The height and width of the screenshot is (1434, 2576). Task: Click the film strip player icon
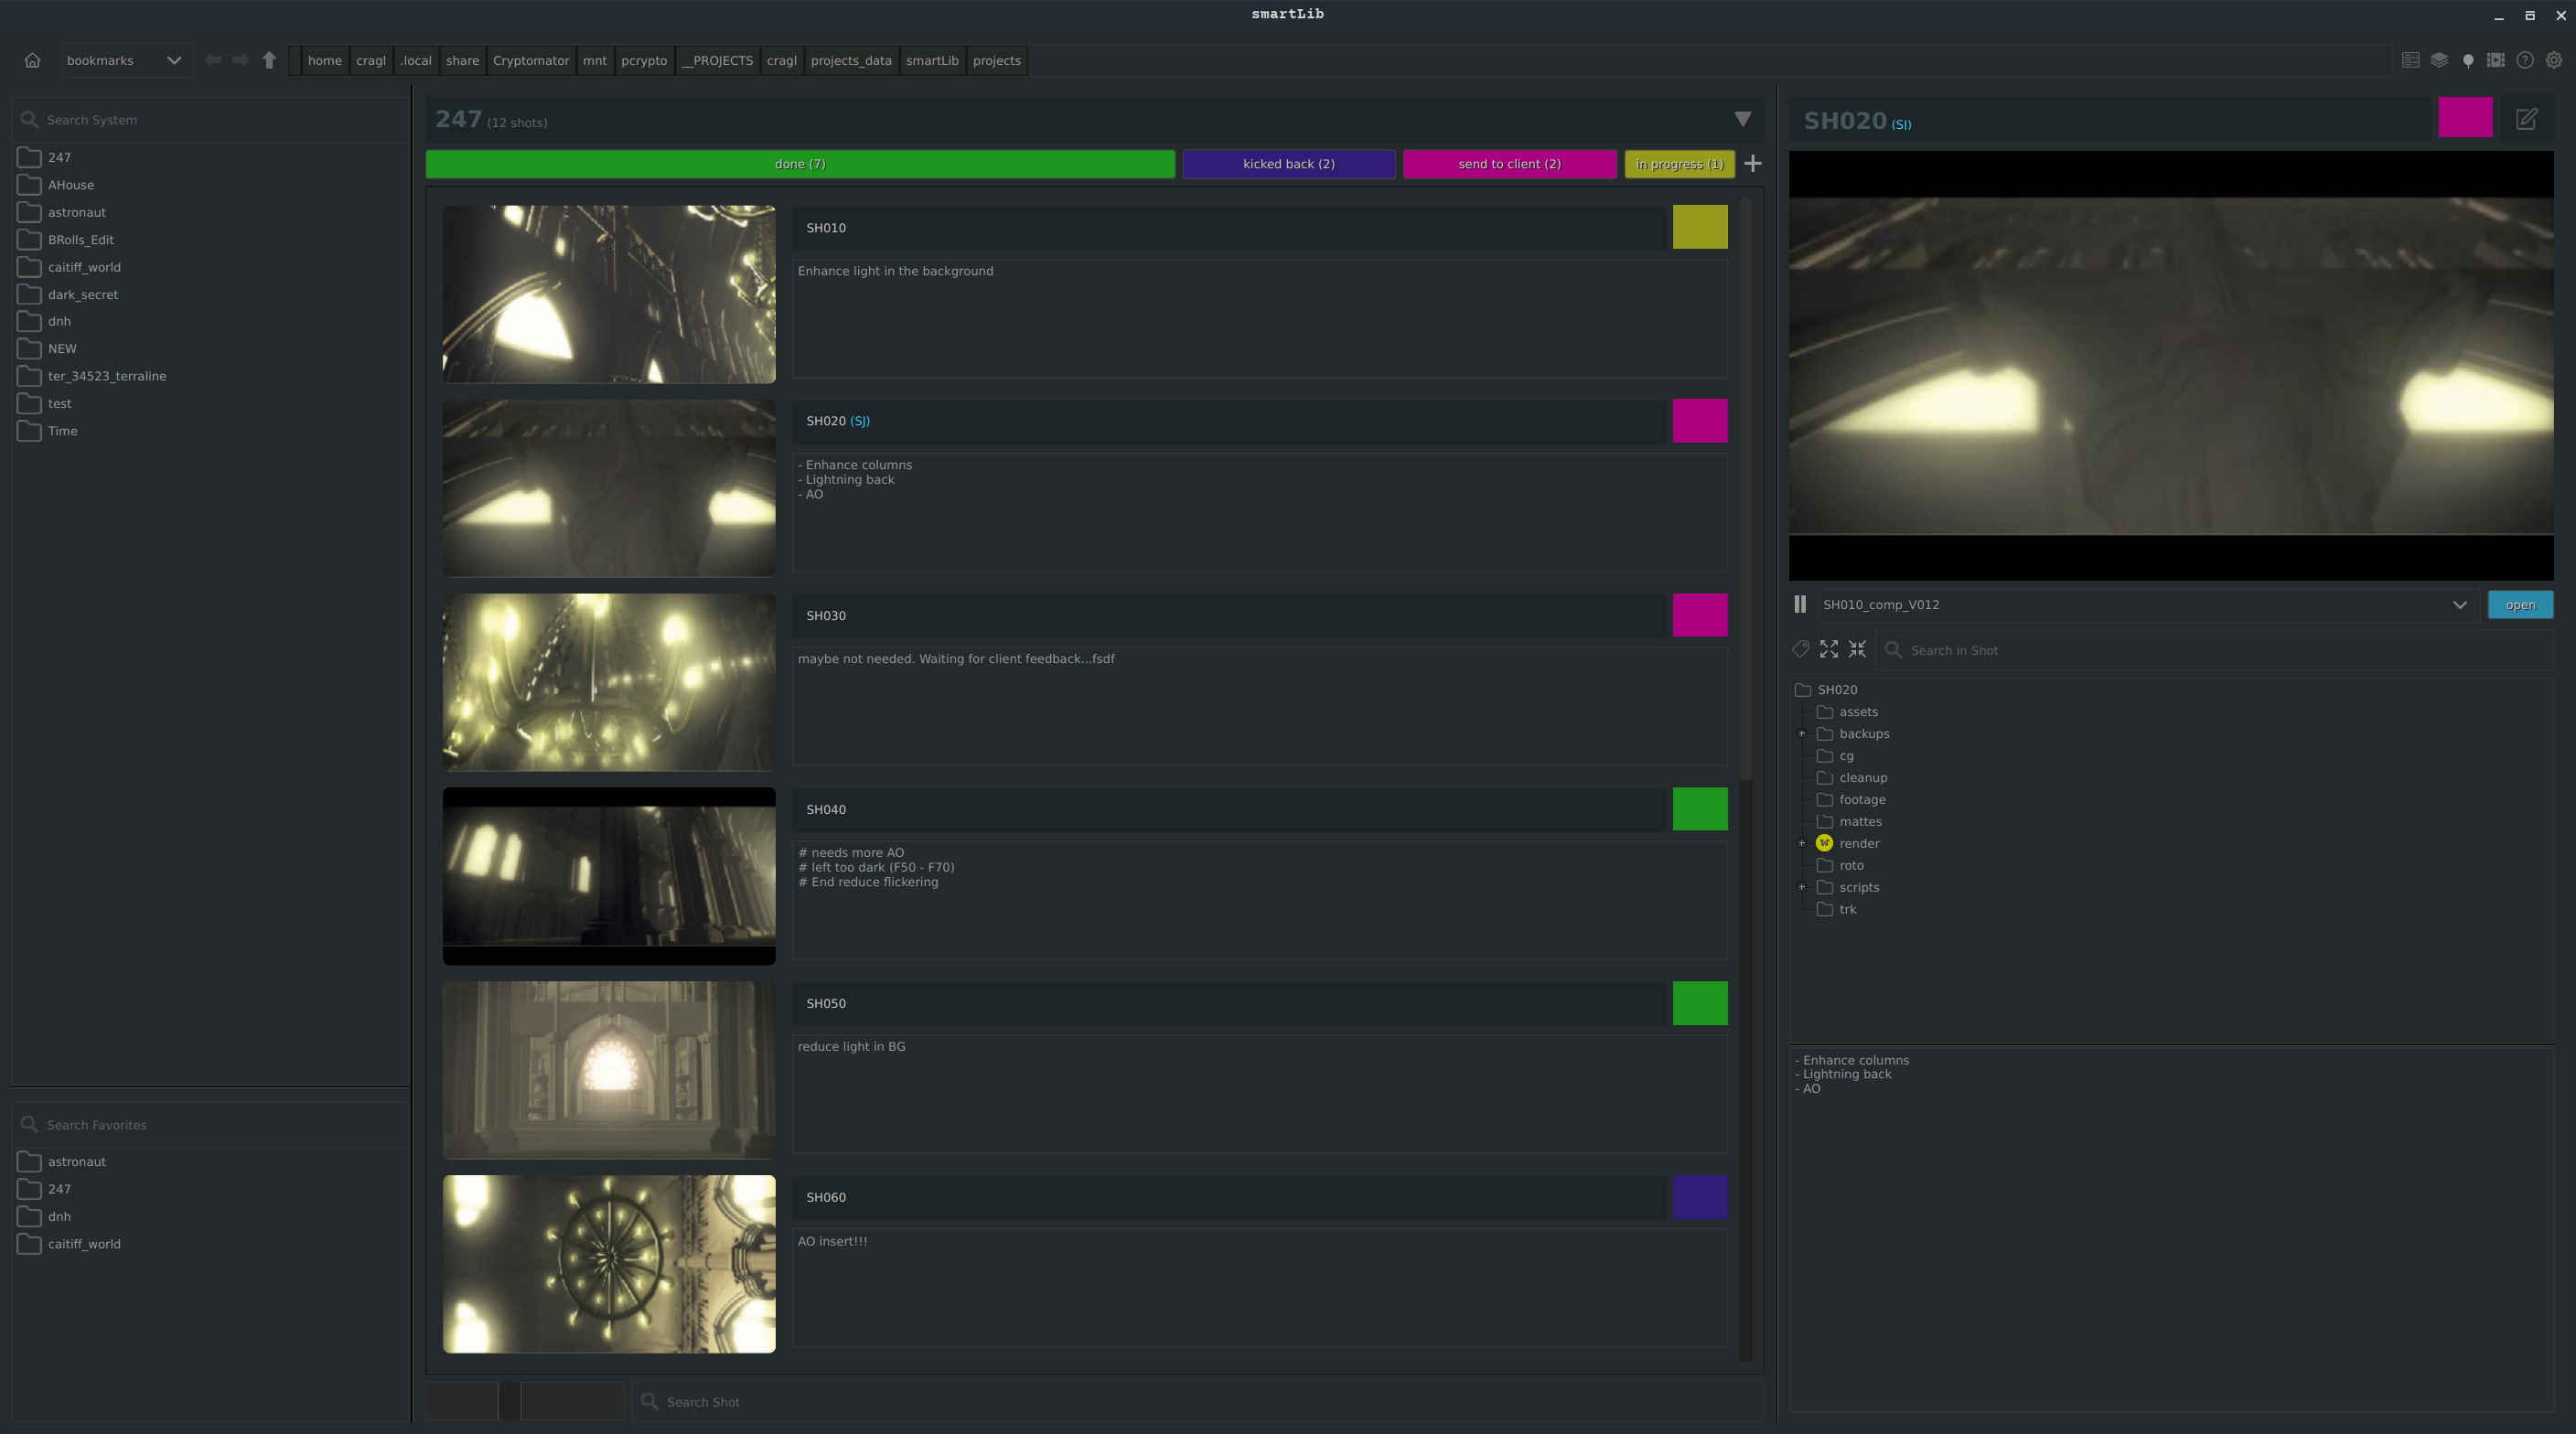[x=2496, y=60]
